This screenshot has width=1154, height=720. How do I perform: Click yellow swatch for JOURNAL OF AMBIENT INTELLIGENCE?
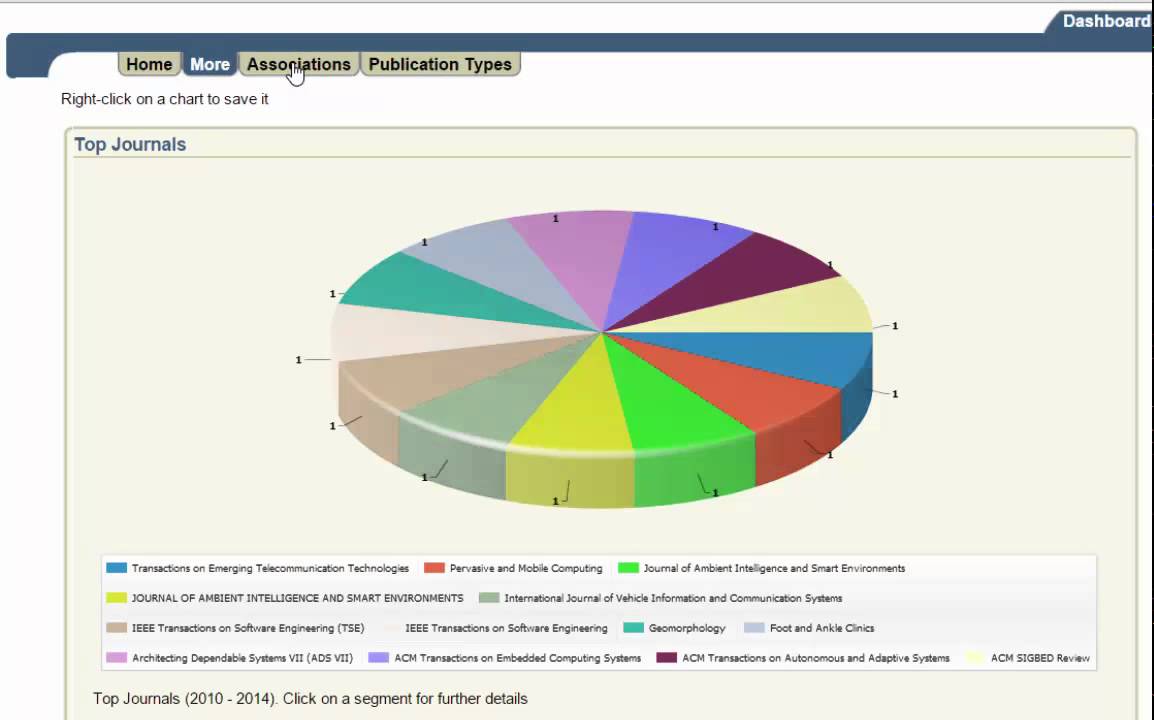click(x=116, y=598)
